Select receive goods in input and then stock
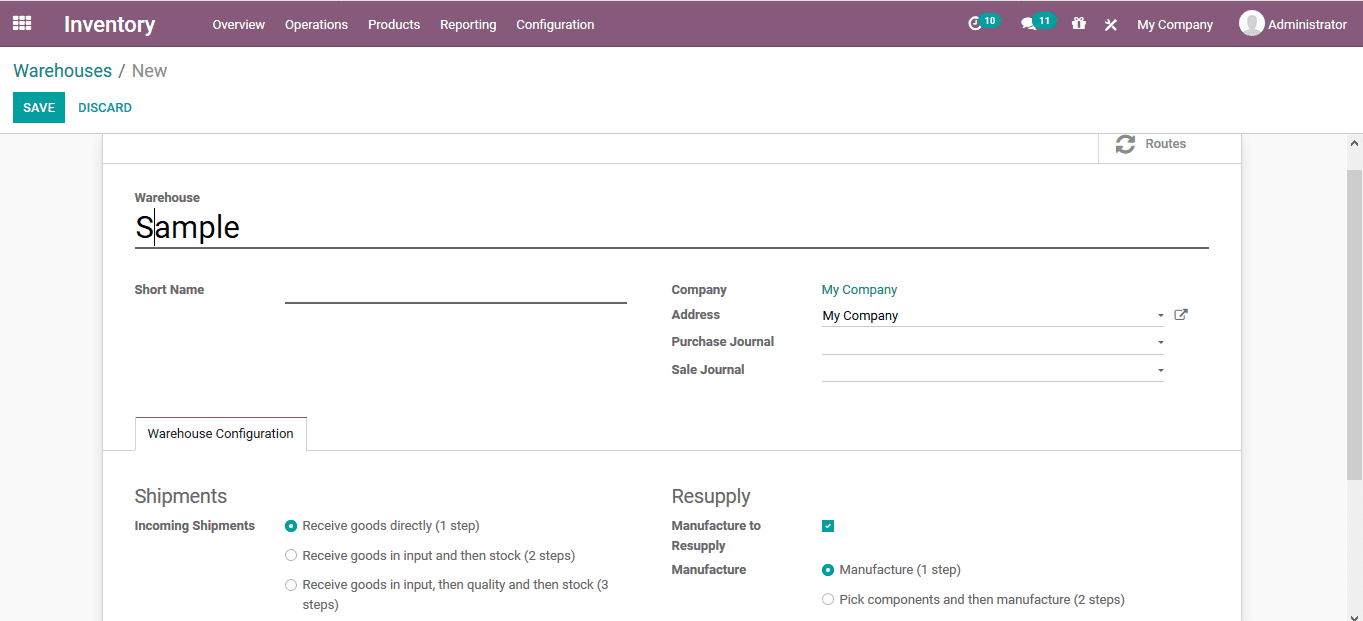 (x=291, y=555)
